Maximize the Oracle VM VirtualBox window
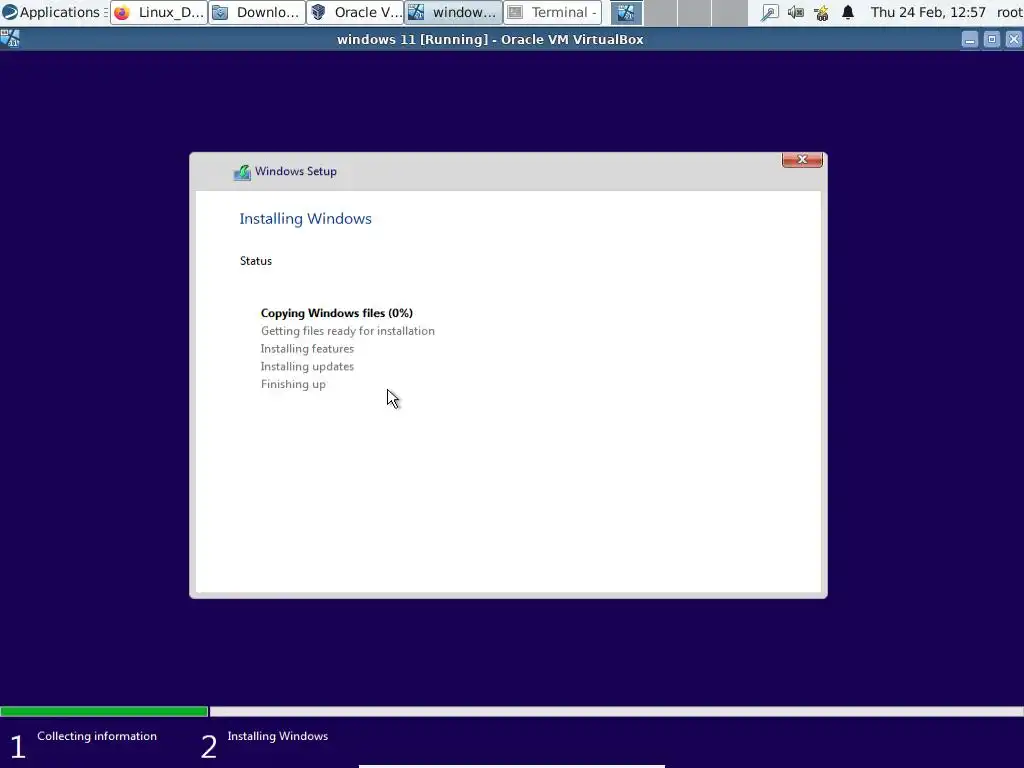The width and height of the screenshot is (1024, 768). (991, 40)
